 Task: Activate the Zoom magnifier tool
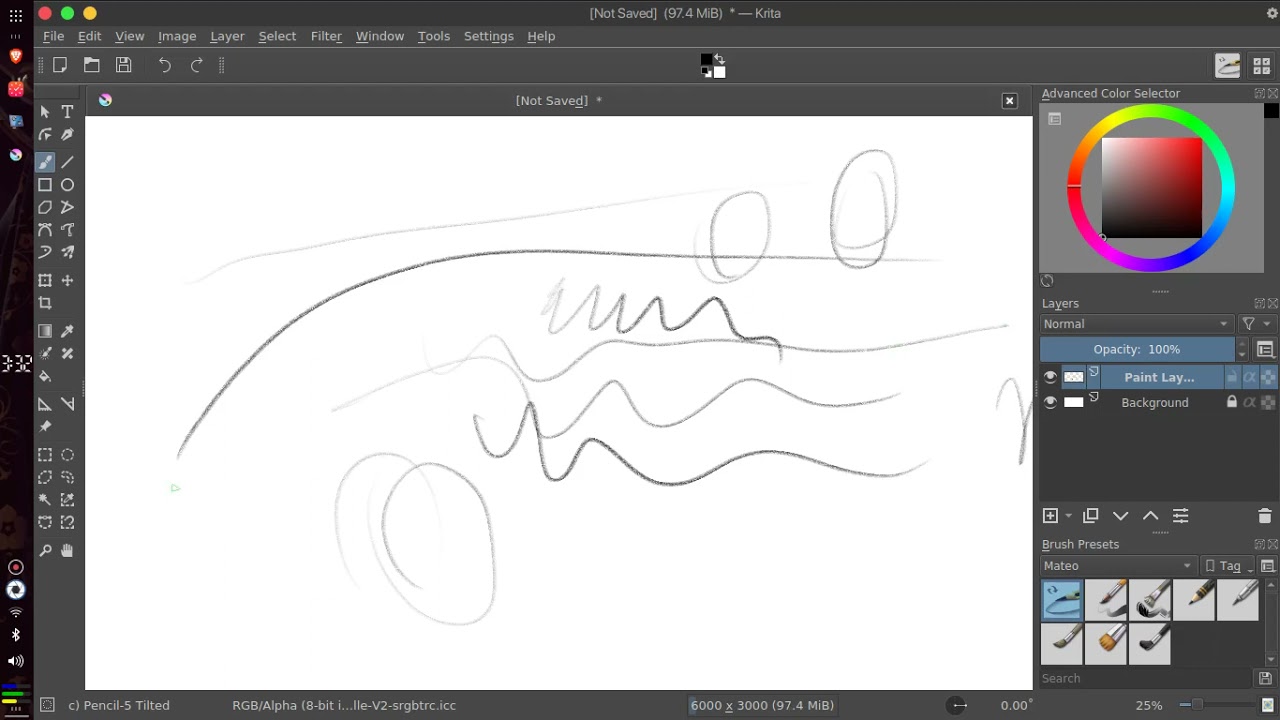[45, 551]
